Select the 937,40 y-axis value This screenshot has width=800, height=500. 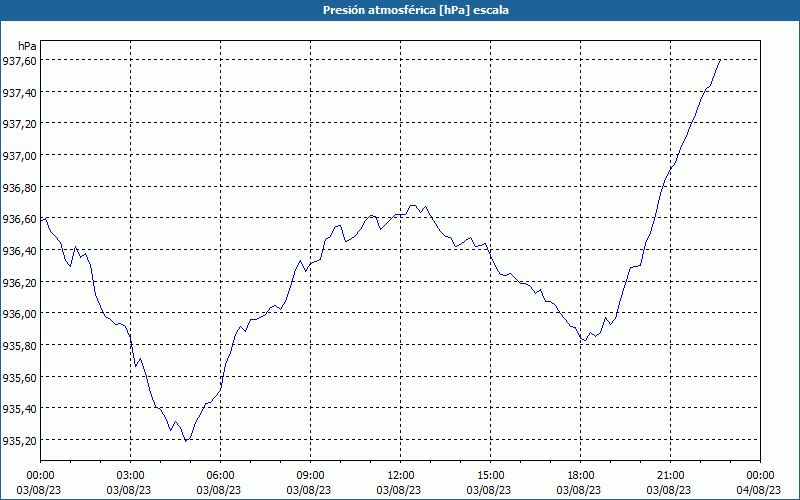pos(19,92)
